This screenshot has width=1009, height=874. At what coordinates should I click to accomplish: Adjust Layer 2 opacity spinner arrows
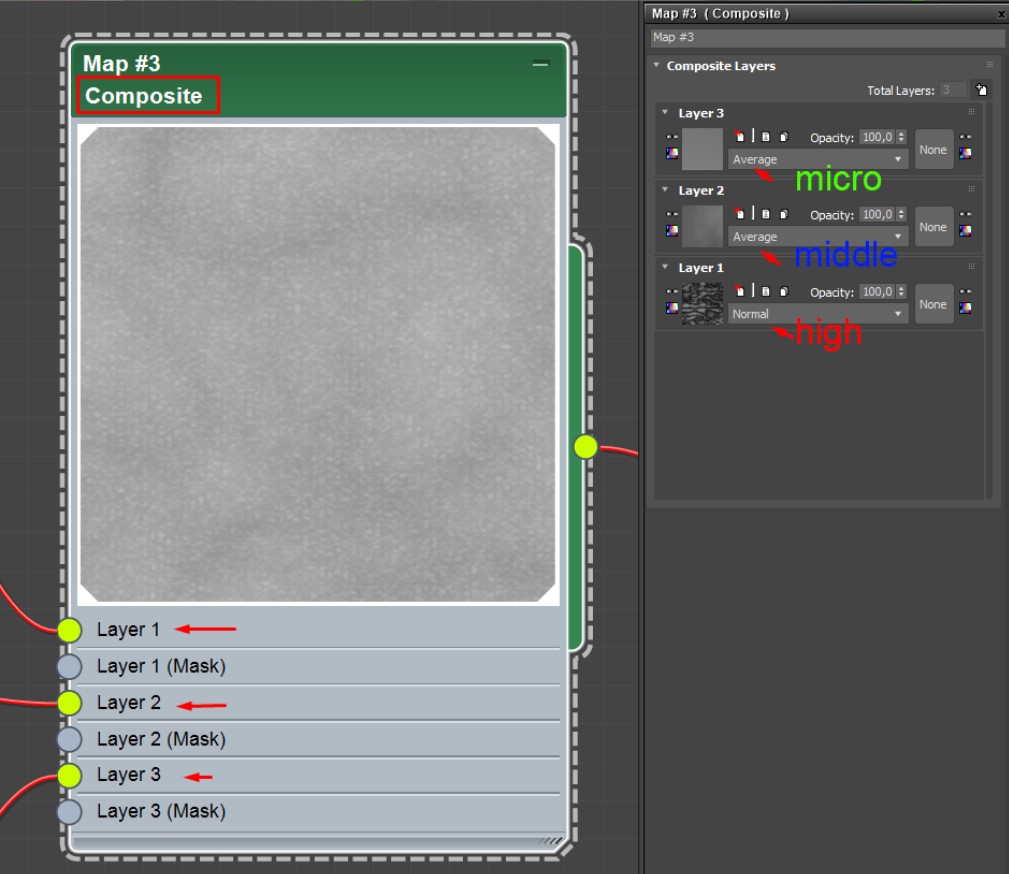(x=901, y=214)
